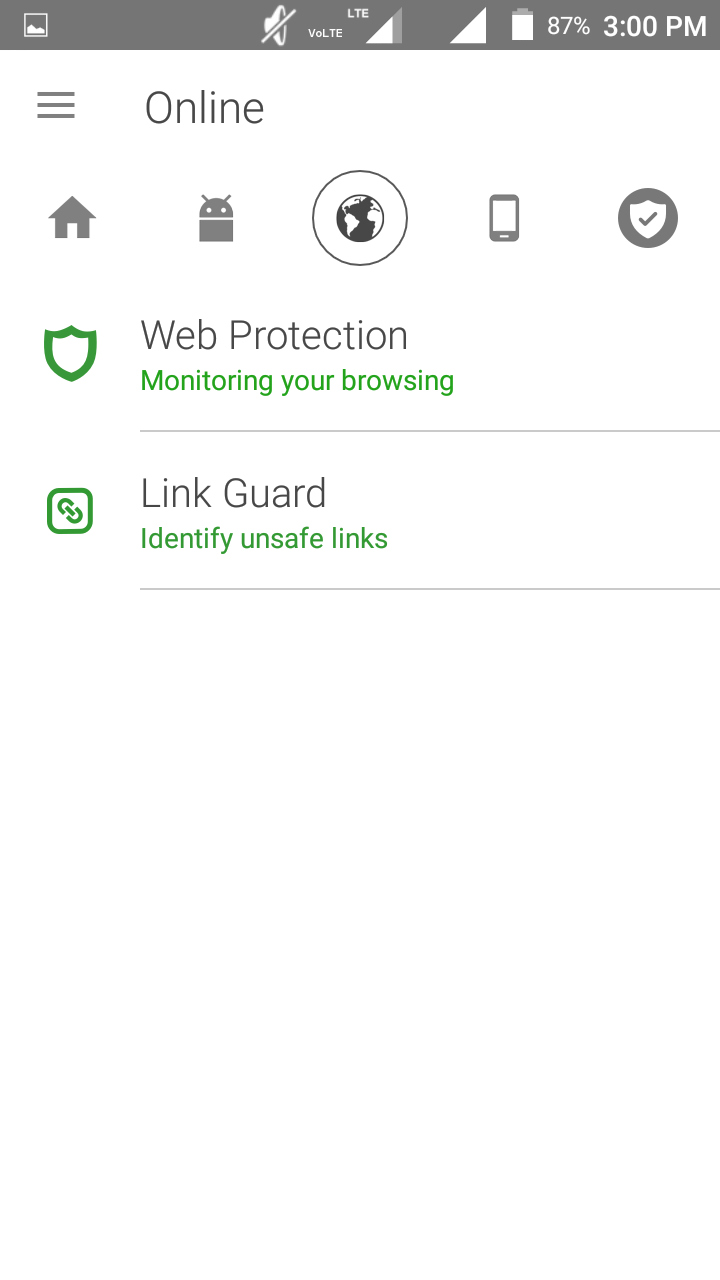
Task: Tap the 3:00 PM clock
Action: 655,26
